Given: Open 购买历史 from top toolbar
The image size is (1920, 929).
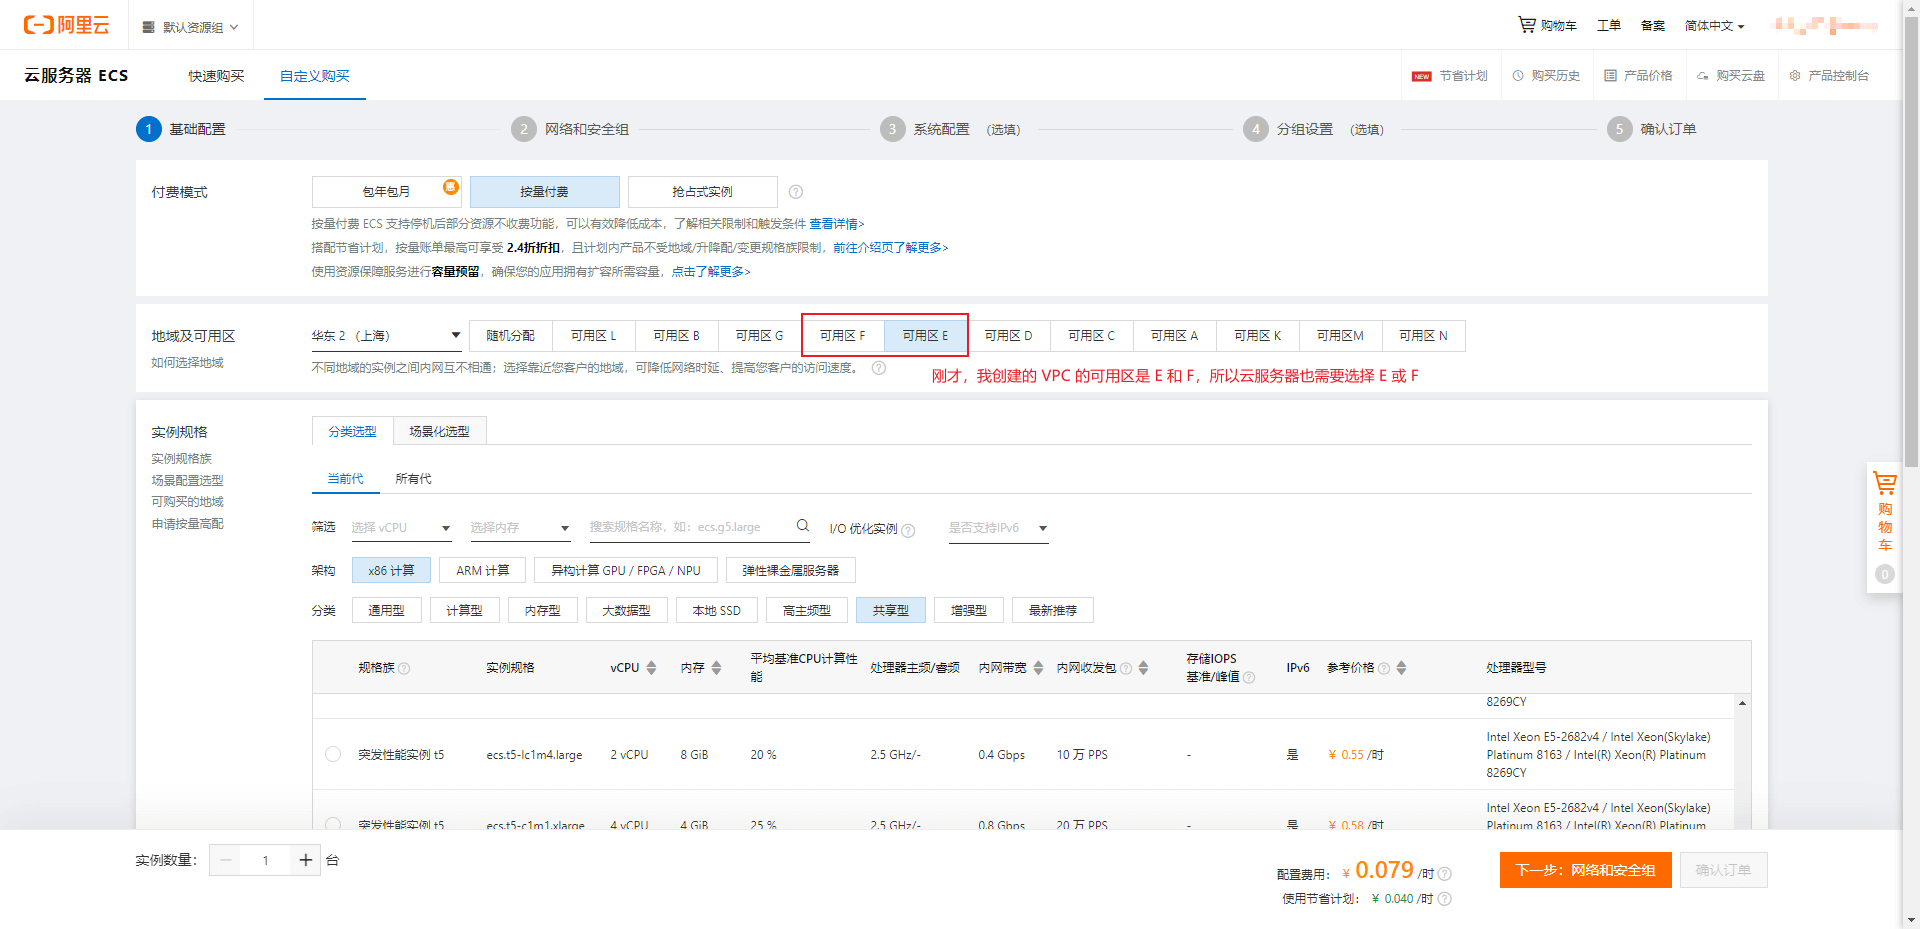Looking at the screenshot, I should pyautogui.click(x=1546, y=76).
